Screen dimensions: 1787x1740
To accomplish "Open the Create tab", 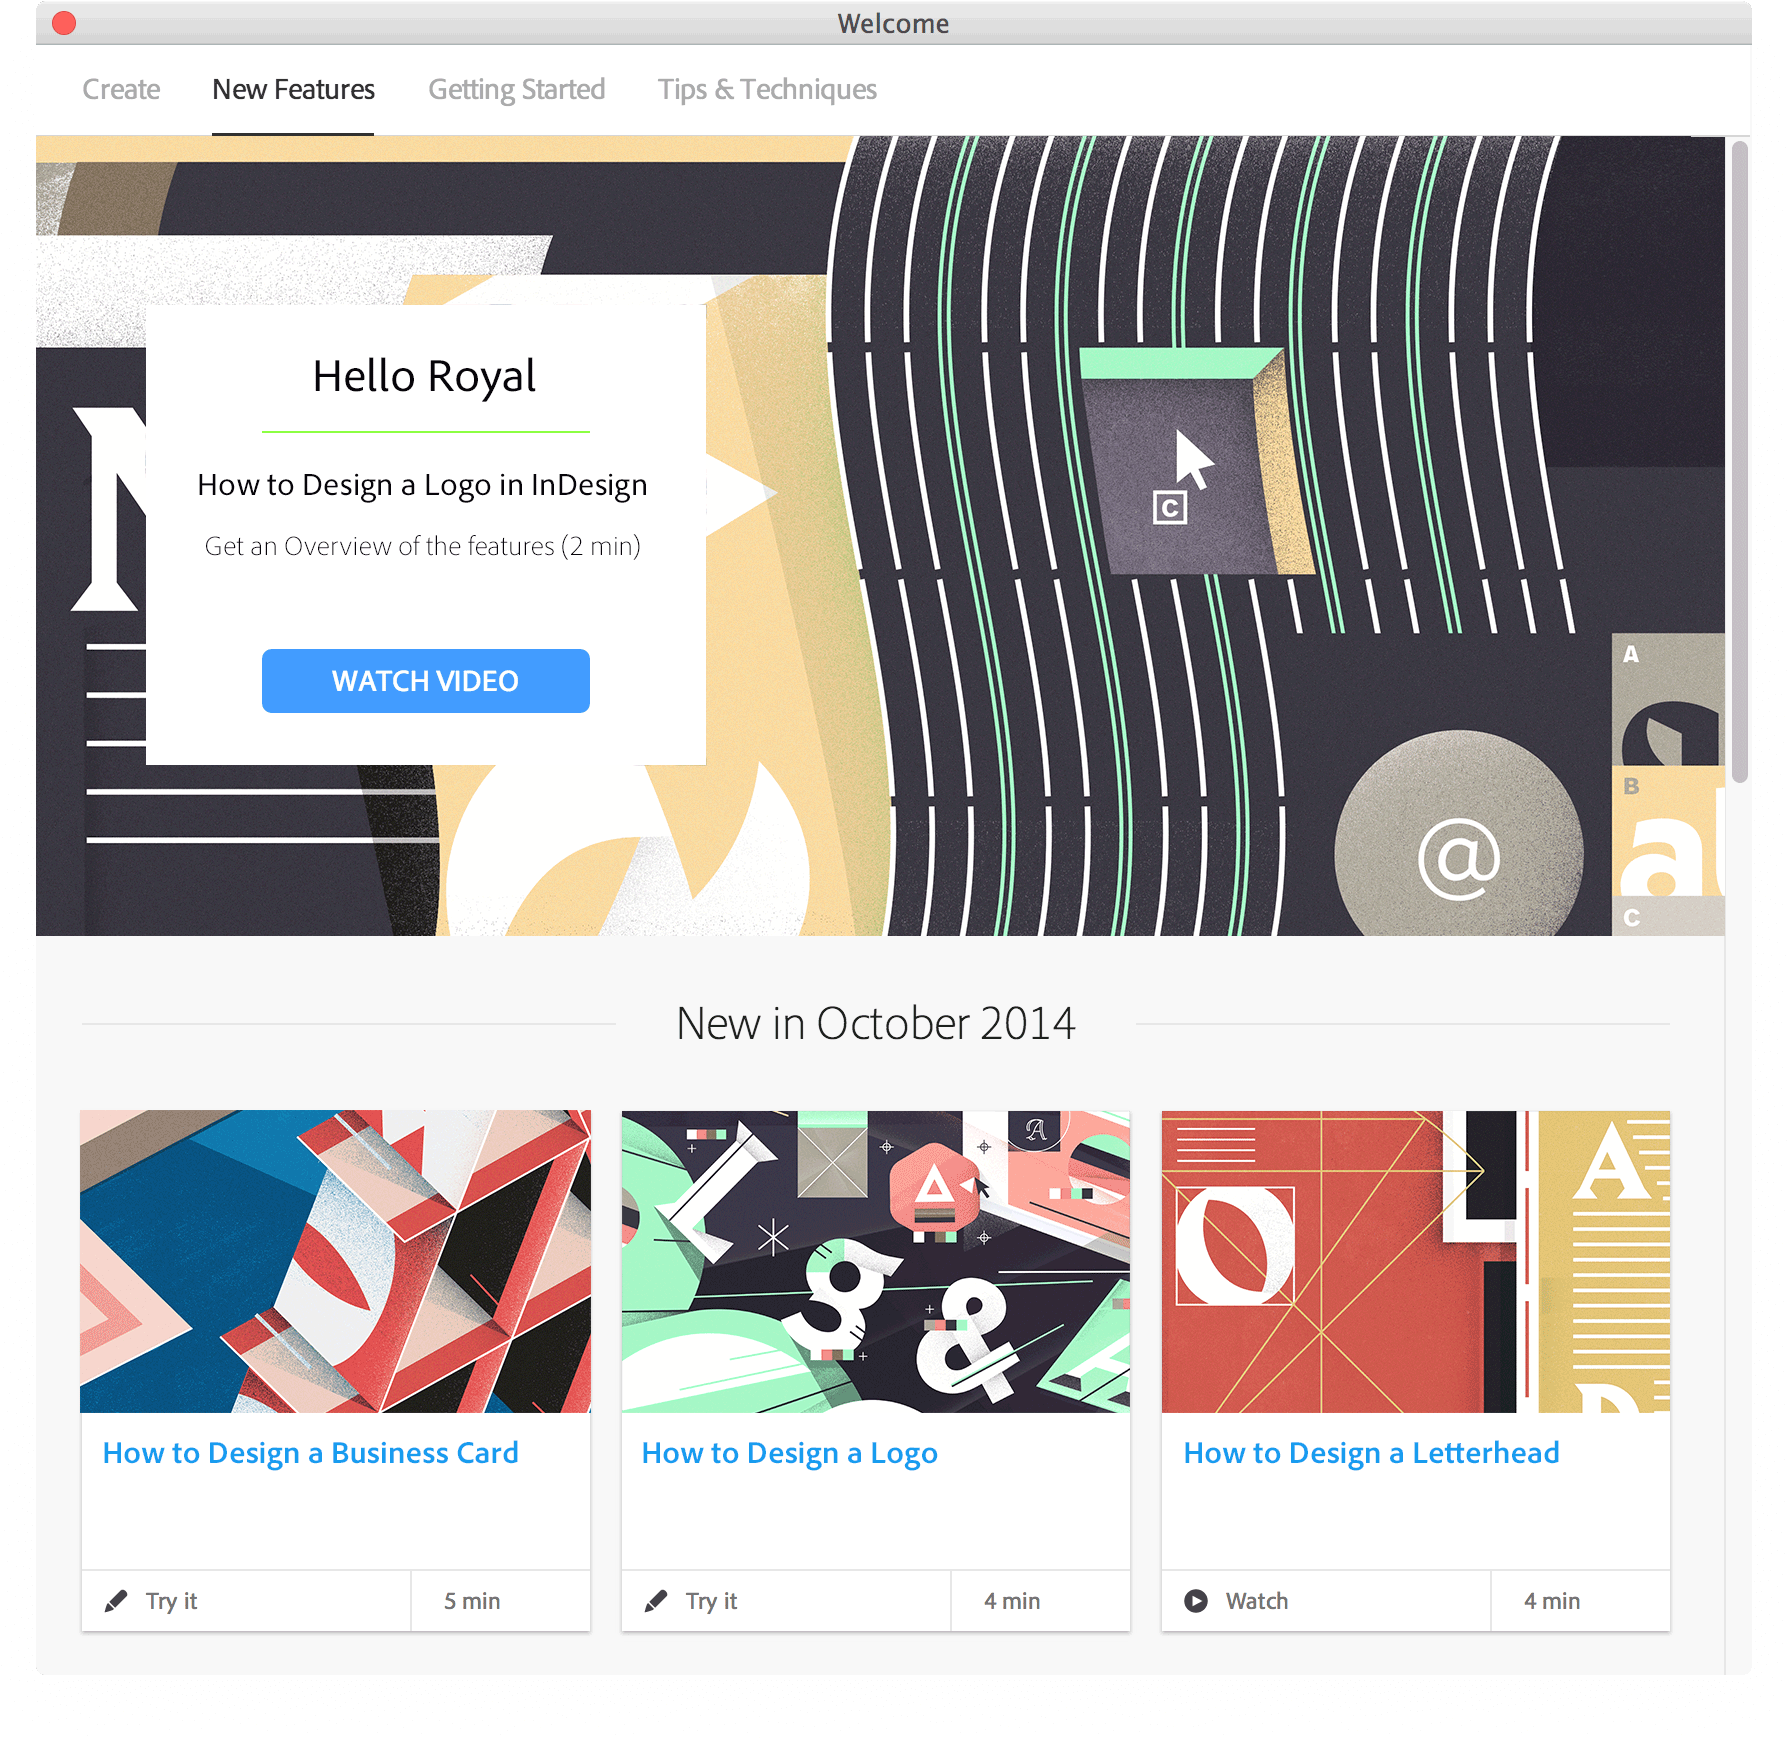I will (x=121, y=90).
